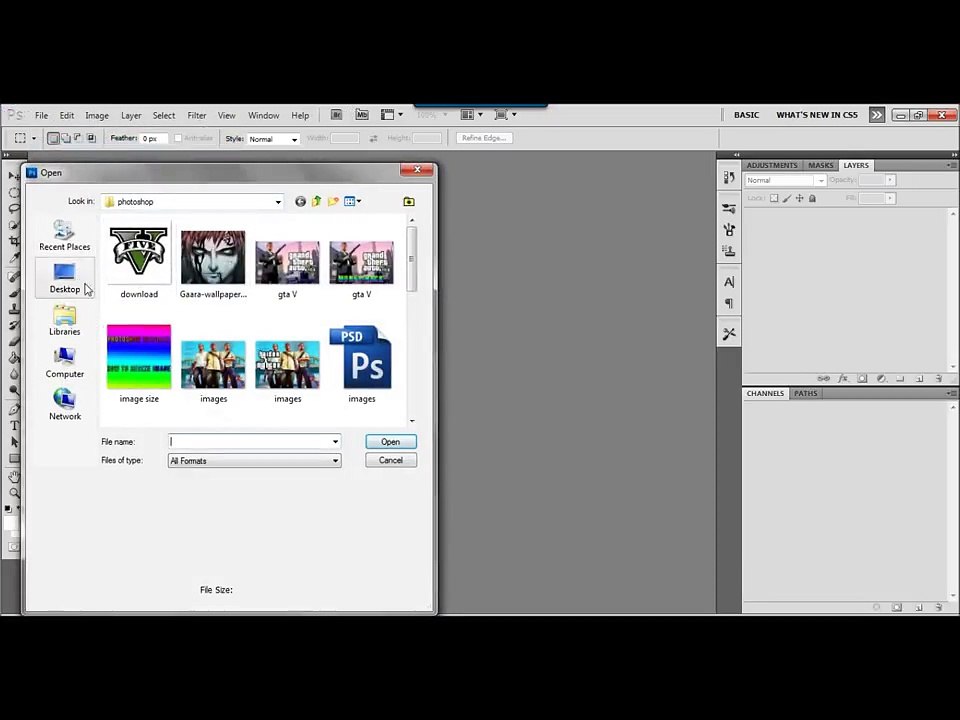Launch Bridge with the Br icon
Image resolution: width=960 pixels, height=720 pixels.
pos(336,114)
